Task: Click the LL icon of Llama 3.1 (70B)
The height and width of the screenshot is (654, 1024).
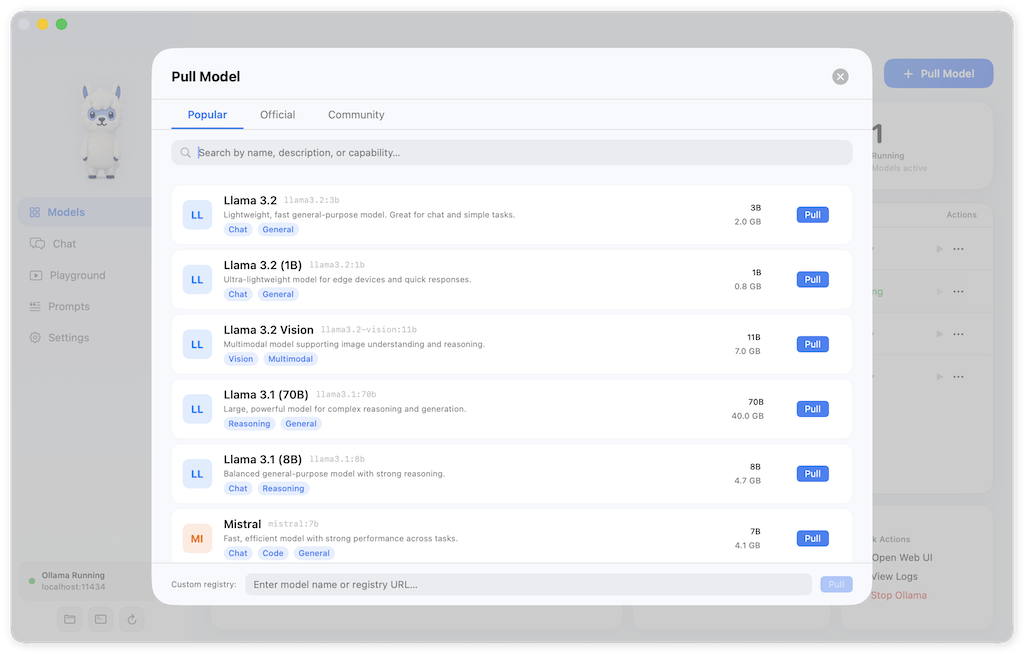Action: (x=197, y=409)
